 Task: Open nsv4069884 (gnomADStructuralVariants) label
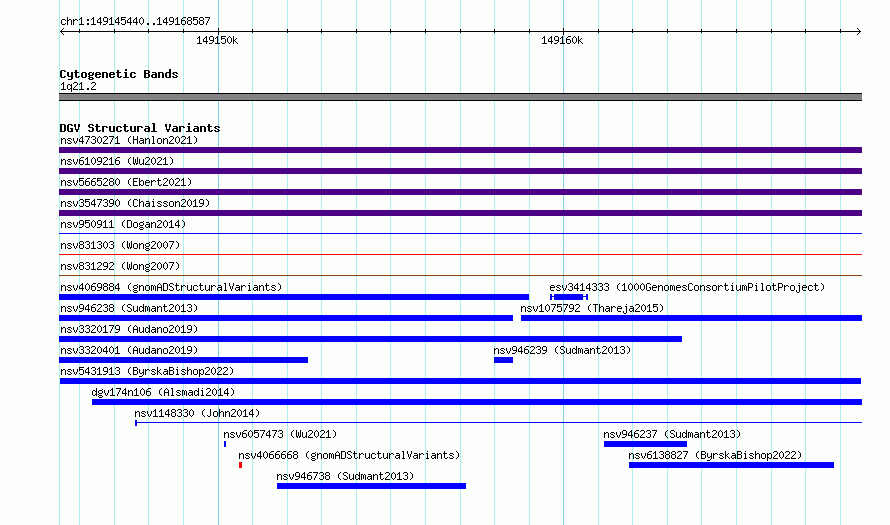coord(171,287)
